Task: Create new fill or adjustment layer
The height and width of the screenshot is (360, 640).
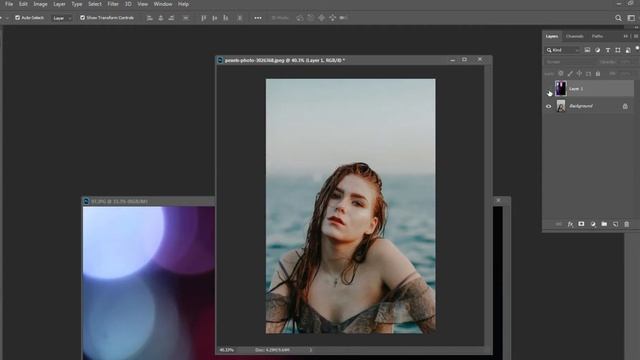Action: click(x=593, y=224)
